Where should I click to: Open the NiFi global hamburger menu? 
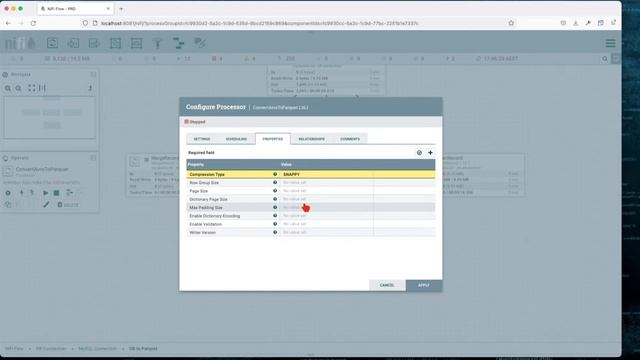tap(611, 43)
